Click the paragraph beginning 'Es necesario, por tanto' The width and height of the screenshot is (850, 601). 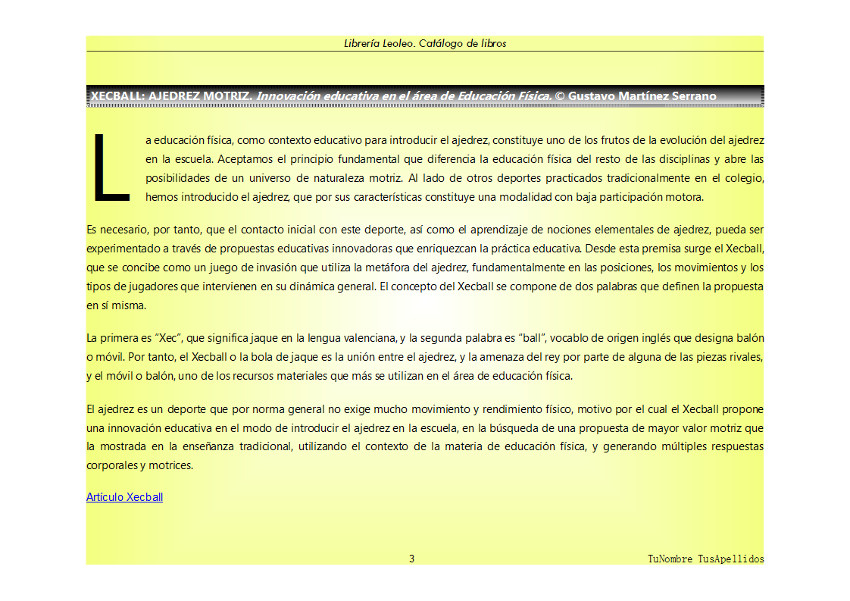(425, 267)
